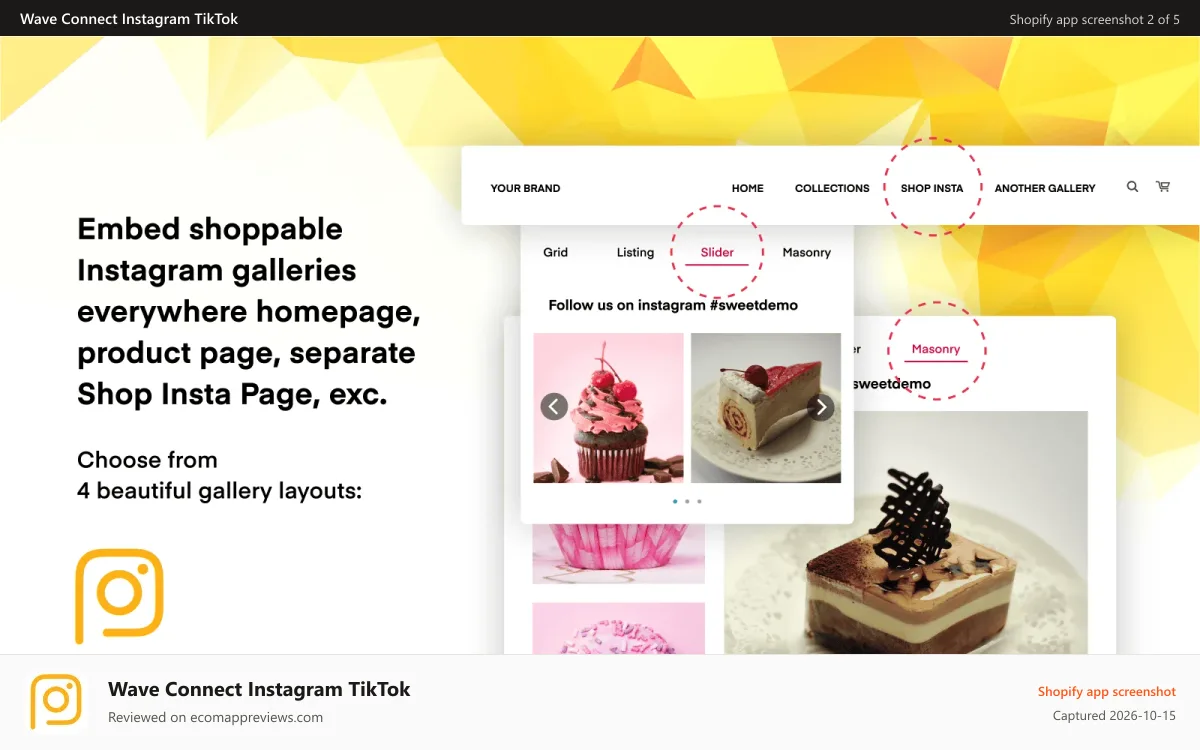Click the next slide arrow on the cake slice
The image size is (1200, 750).
tap(821, 407)
